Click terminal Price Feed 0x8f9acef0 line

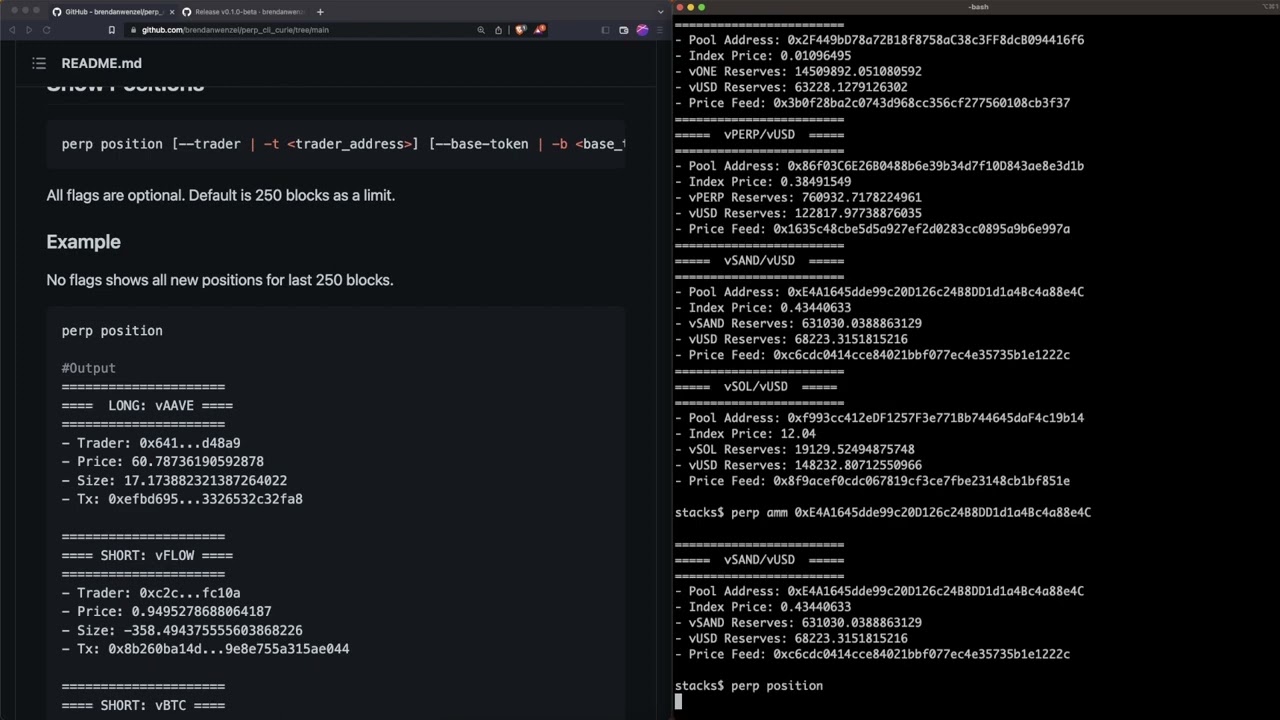coord(872,482)
